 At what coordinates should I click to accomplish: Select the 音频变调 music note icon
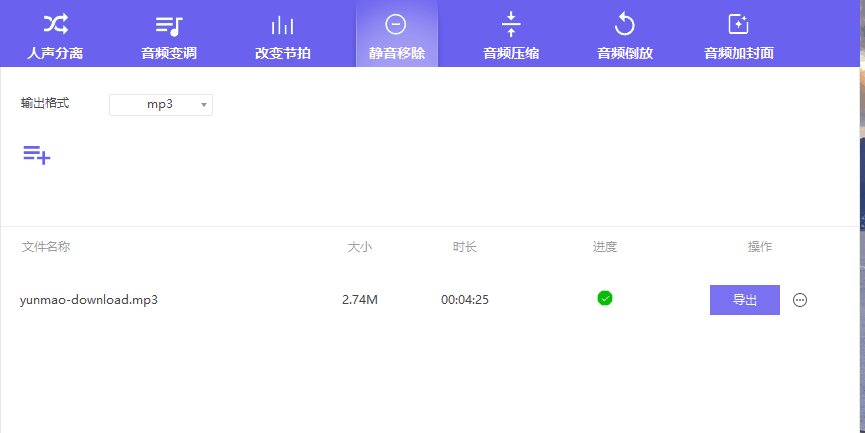169,25
